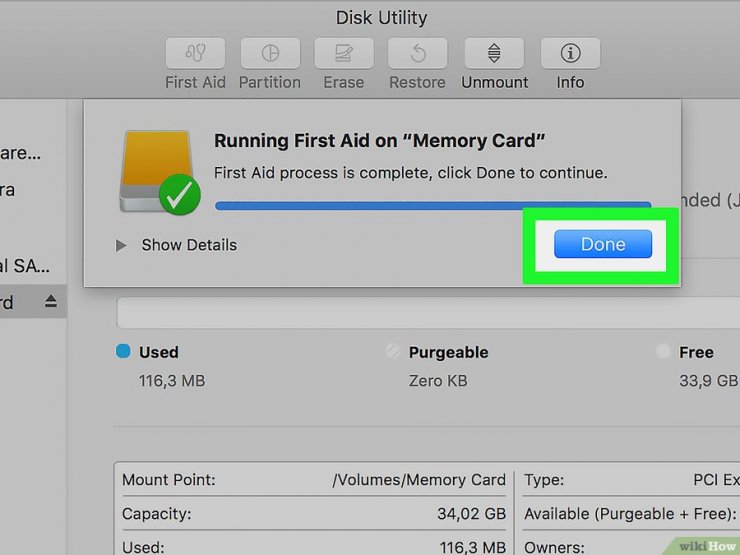Expand Show Details disclosure triangle

pos(121,245)
